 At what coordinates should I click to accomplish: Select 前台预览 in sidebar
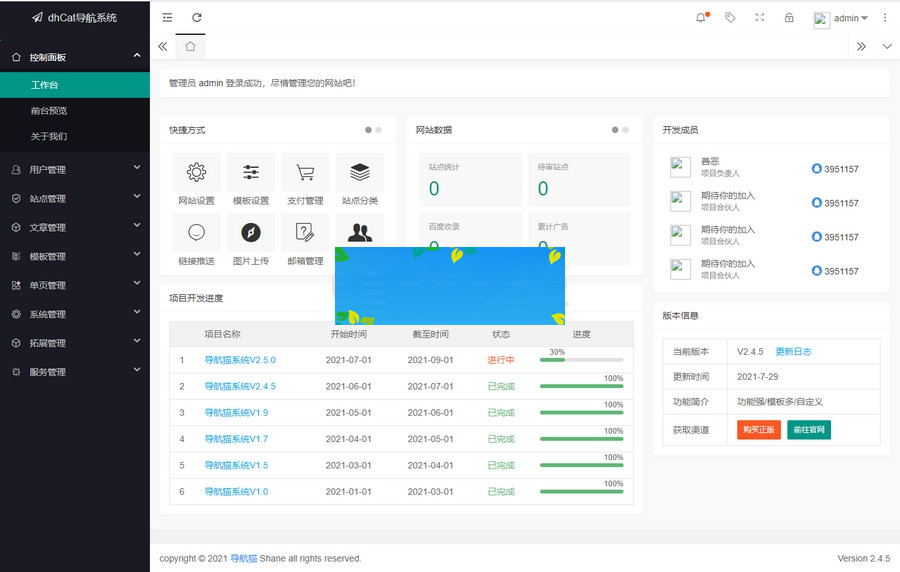(49, 111)
